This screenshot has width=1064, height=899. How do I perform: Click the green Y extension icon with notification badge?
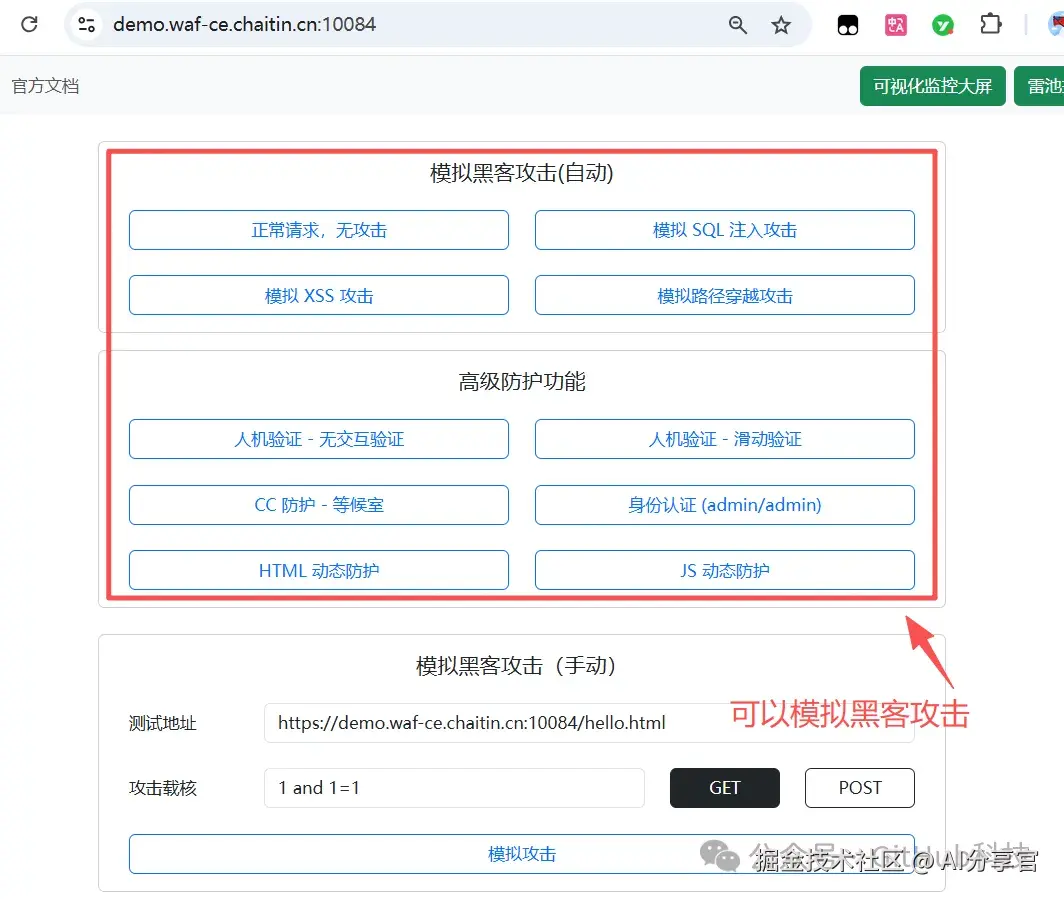tap(942, 25)
